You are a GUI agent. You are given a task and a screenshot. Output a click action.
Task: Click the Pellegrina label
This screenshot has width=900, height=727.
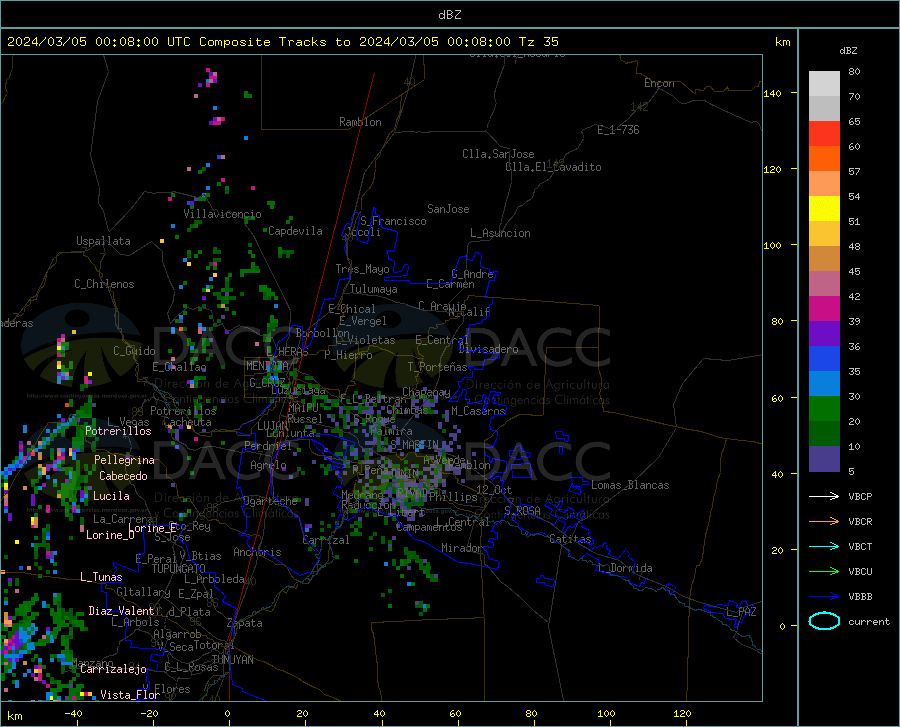pos(125,460)
